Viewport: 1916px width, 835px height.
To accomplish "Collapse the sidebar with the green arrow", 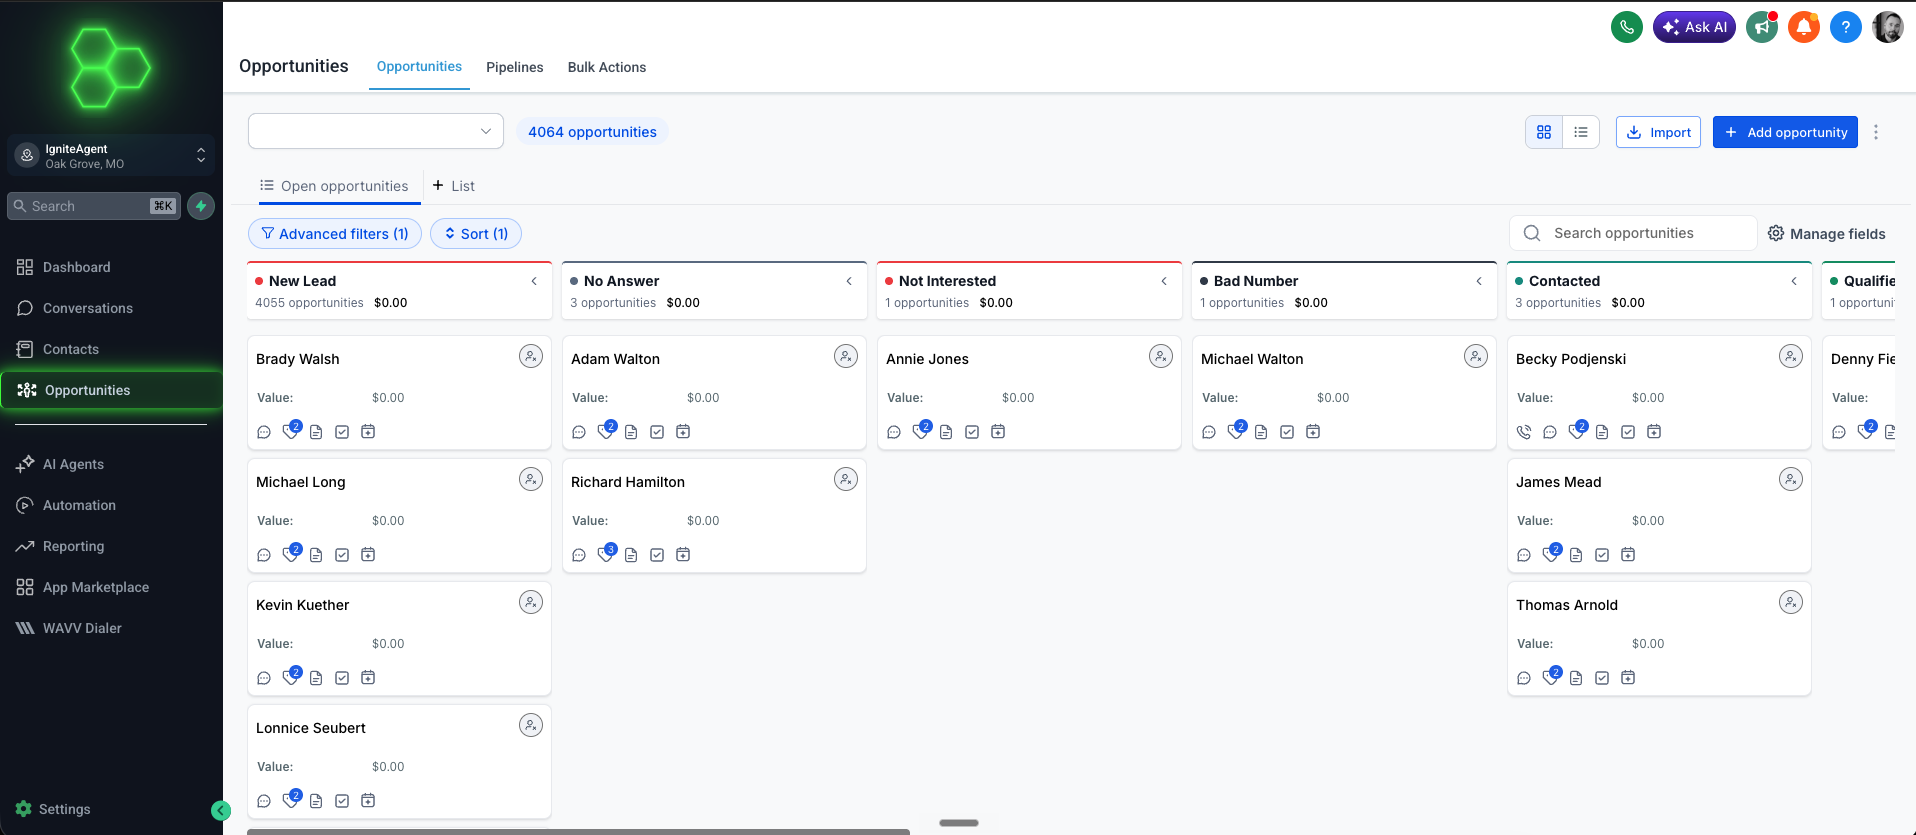I will [x=221, y=811].
